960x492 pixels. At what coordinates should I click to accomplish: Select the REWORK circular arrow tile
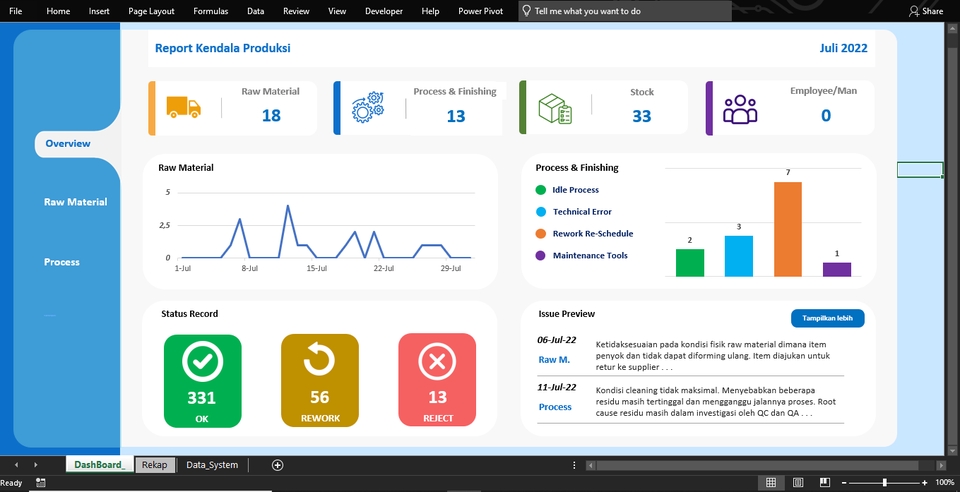coord(320,380)
